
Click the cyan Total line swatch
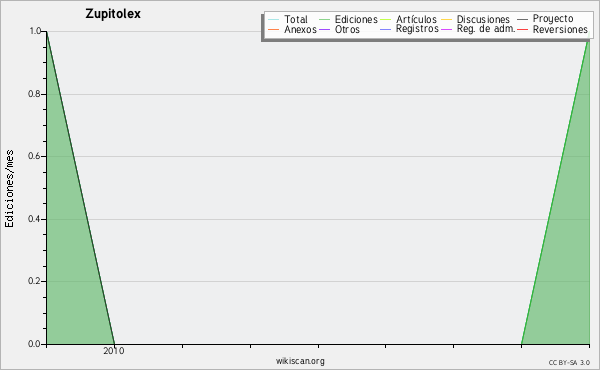274,20
